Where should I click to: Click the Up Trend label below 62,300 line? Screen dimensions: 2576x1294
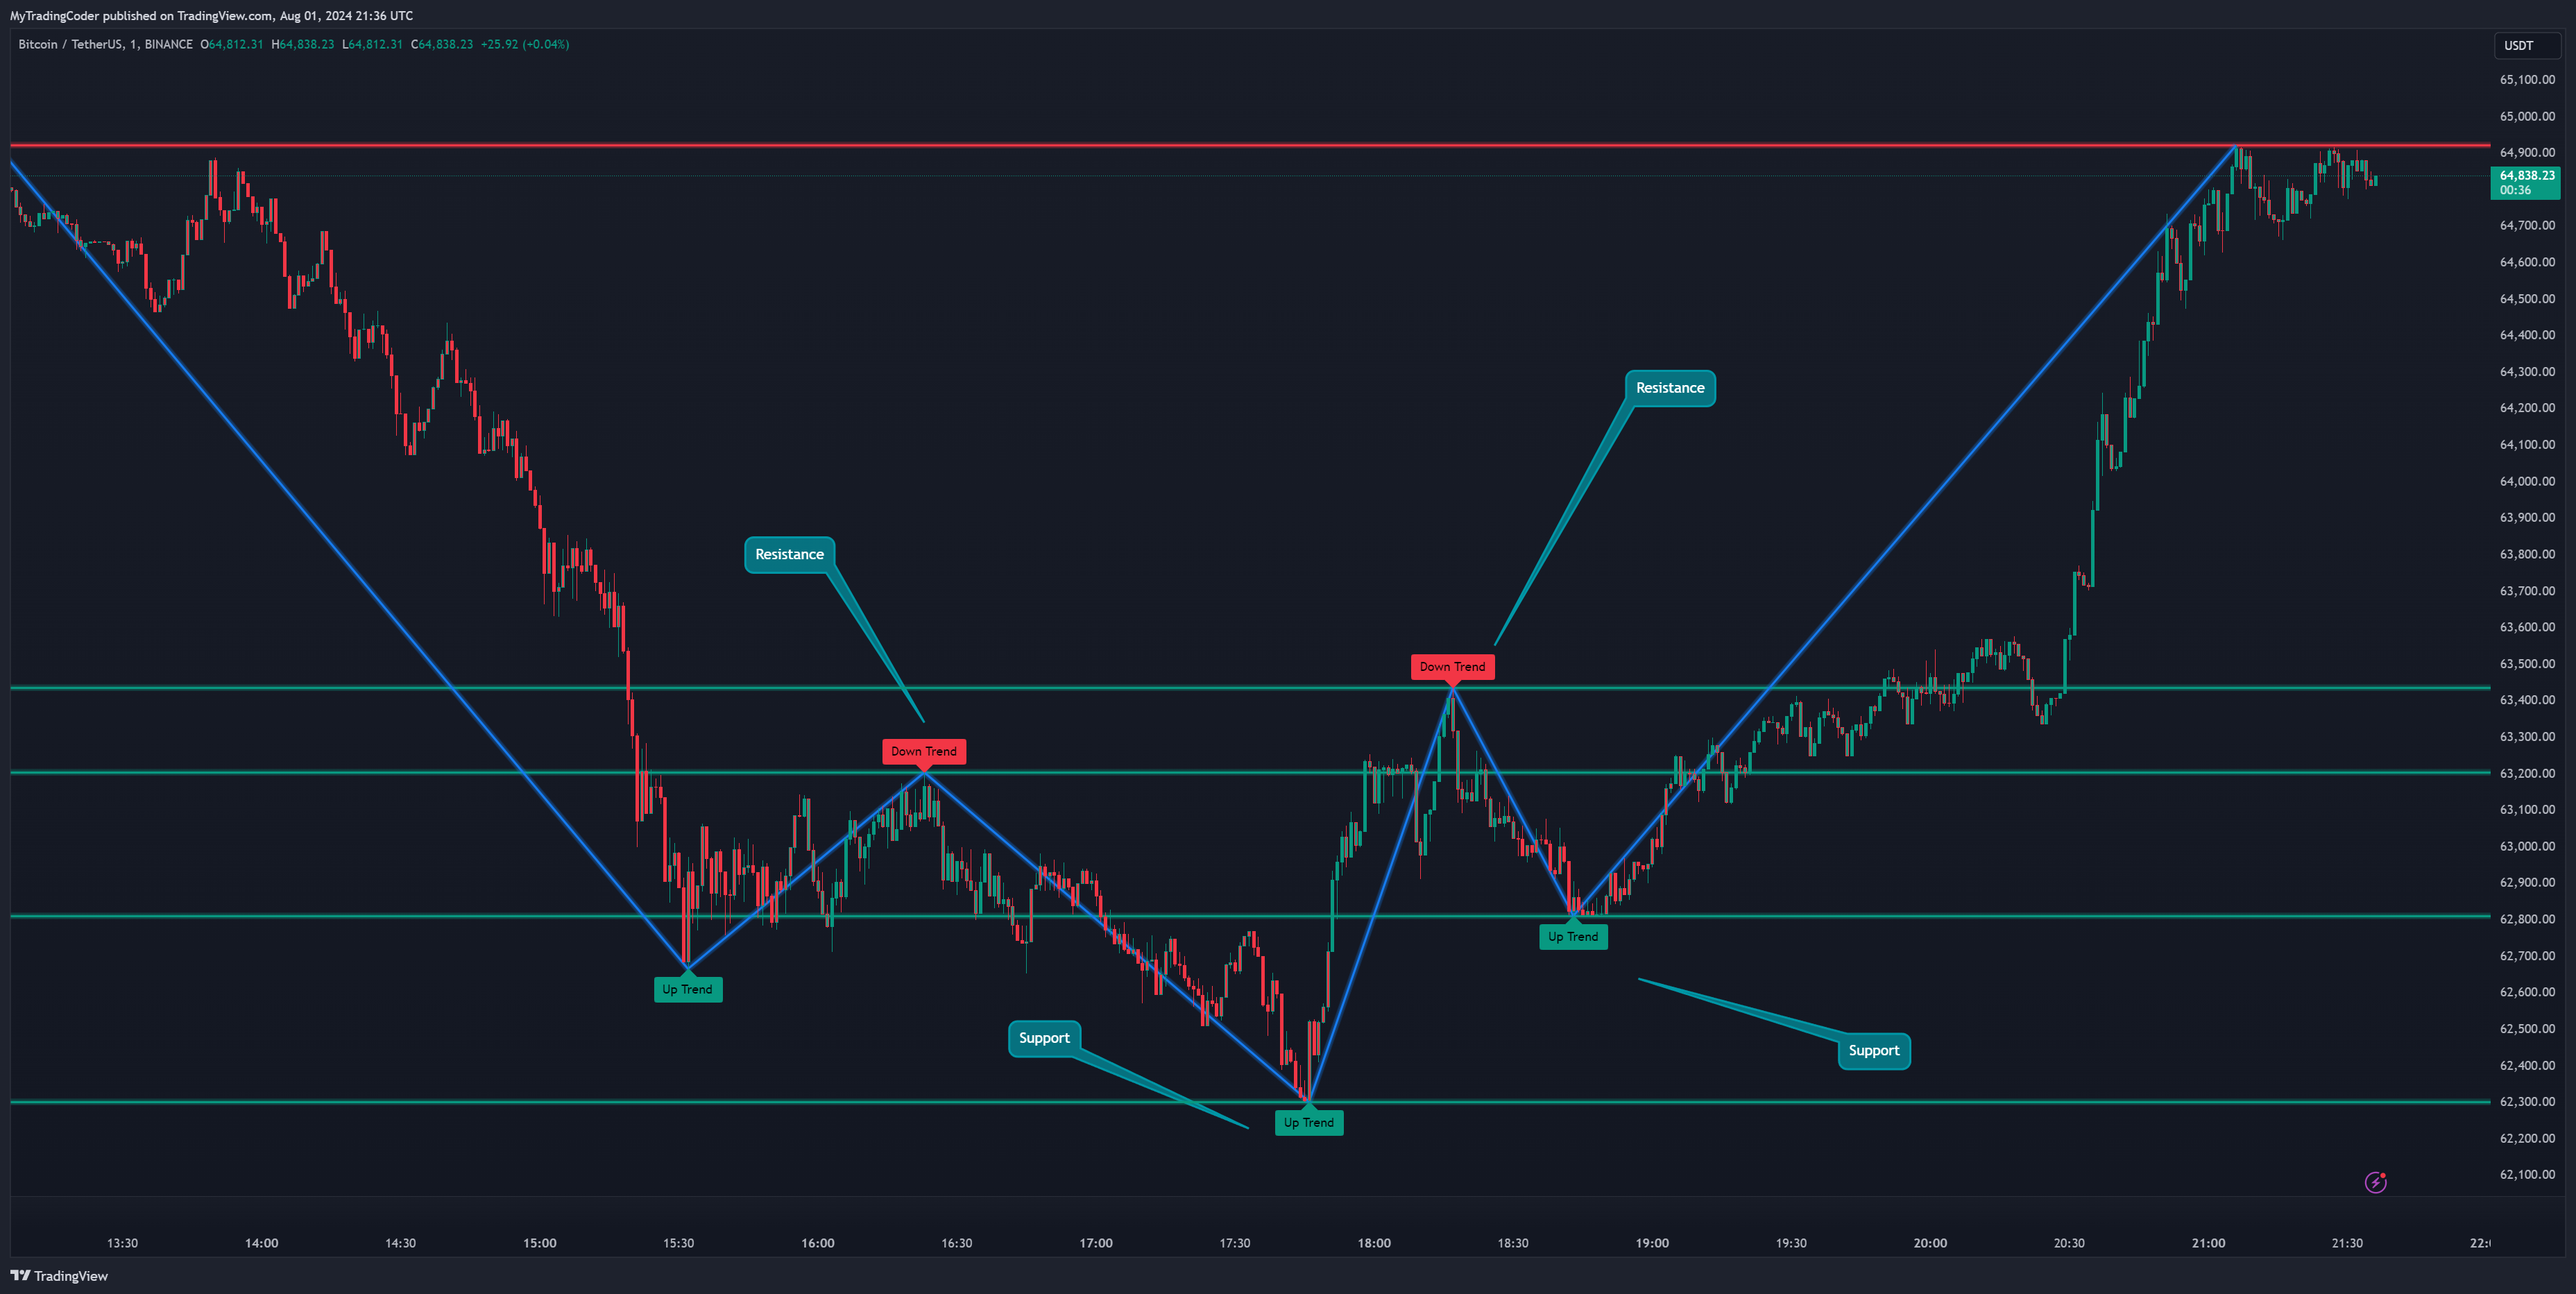(x=1308, y=1123)
